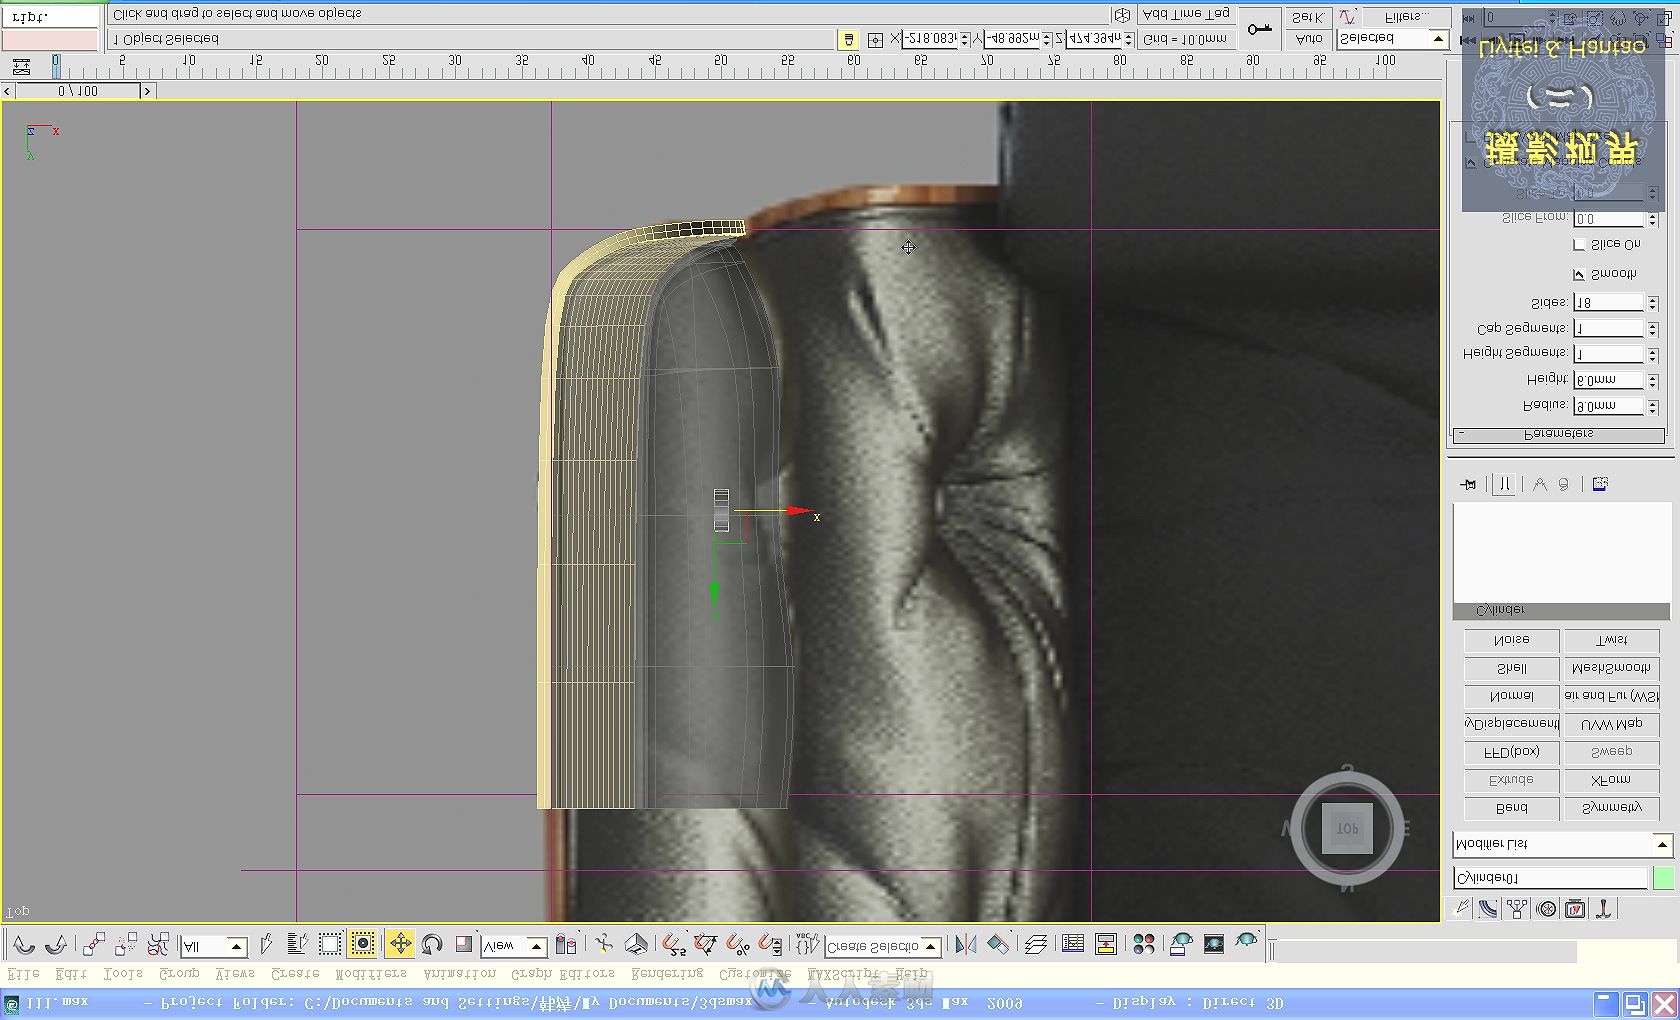Screen dimensions: 1680x1020
Task: Click the Configure Modifier Sets icon
Action: [x=1600, y=485]
